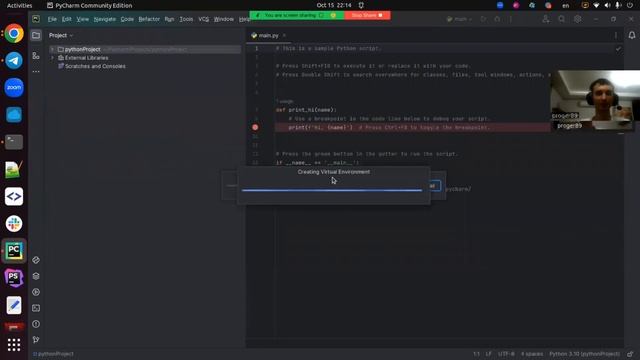Click the clock showing Oct 15 22:14
Image resolution: width=640 pixels, height=360 pixels.
[334, 5]
